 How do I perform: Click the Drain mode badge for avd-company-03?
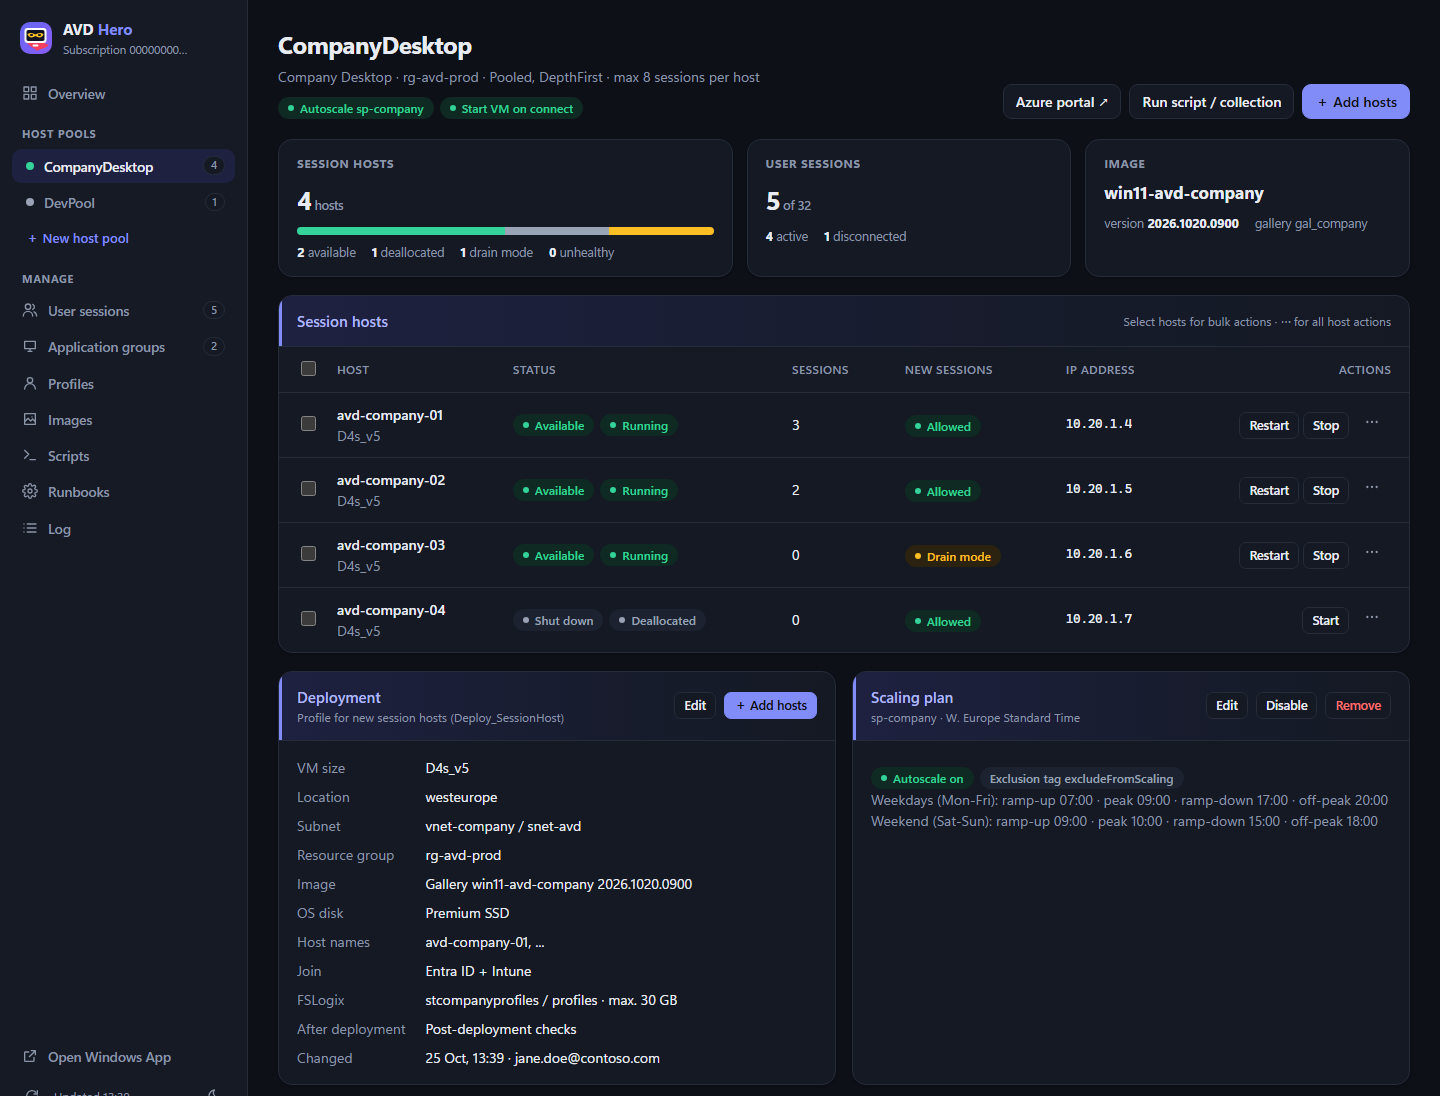(x=953, y=556)
